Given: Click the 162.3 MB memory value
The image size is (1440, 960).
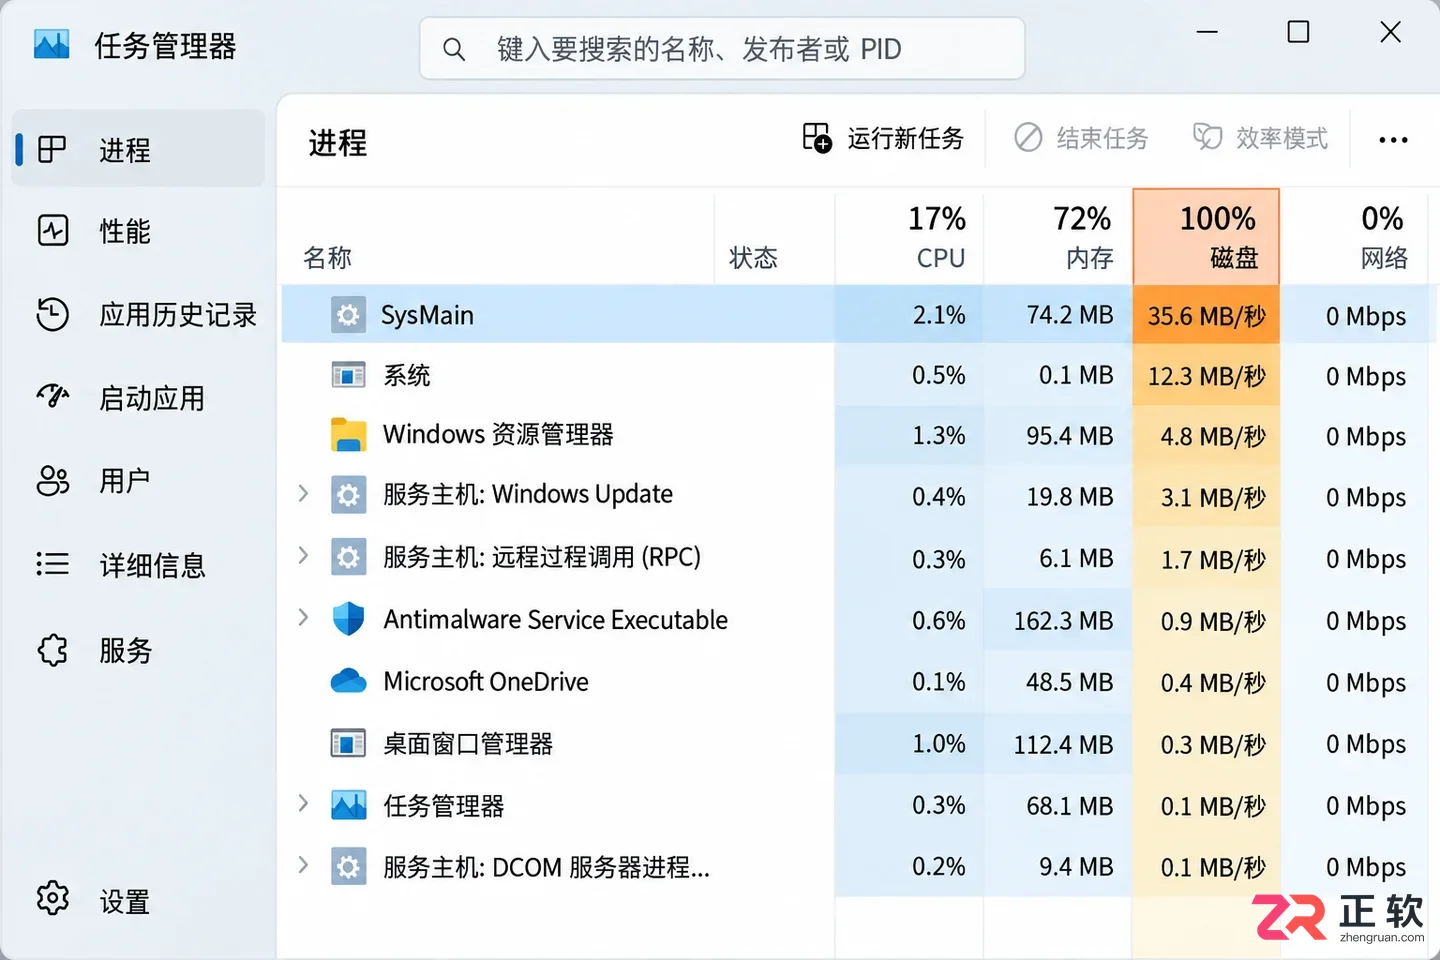Looking at the screenshot, I should [1063, 621].
